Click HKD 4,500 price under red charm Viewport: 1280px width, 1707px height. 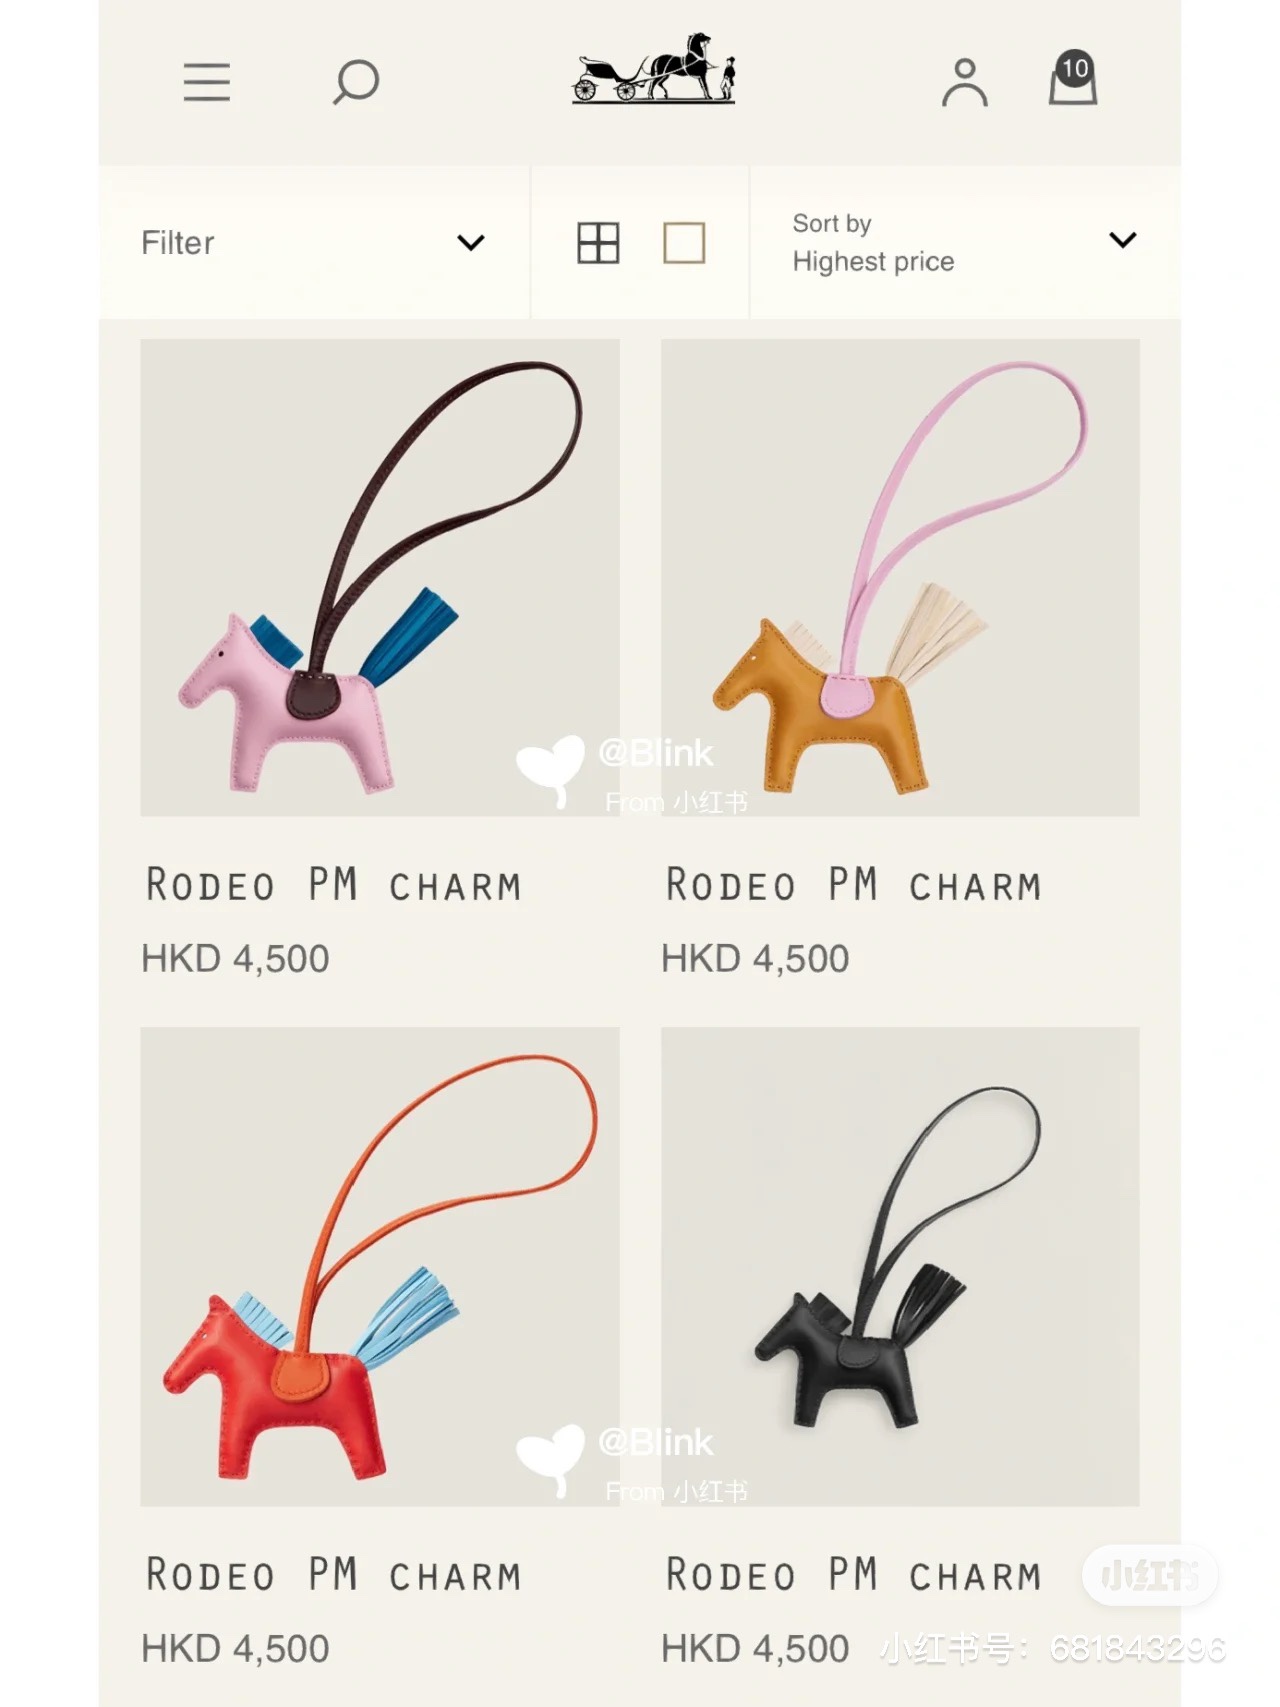tap(235, 1649)
